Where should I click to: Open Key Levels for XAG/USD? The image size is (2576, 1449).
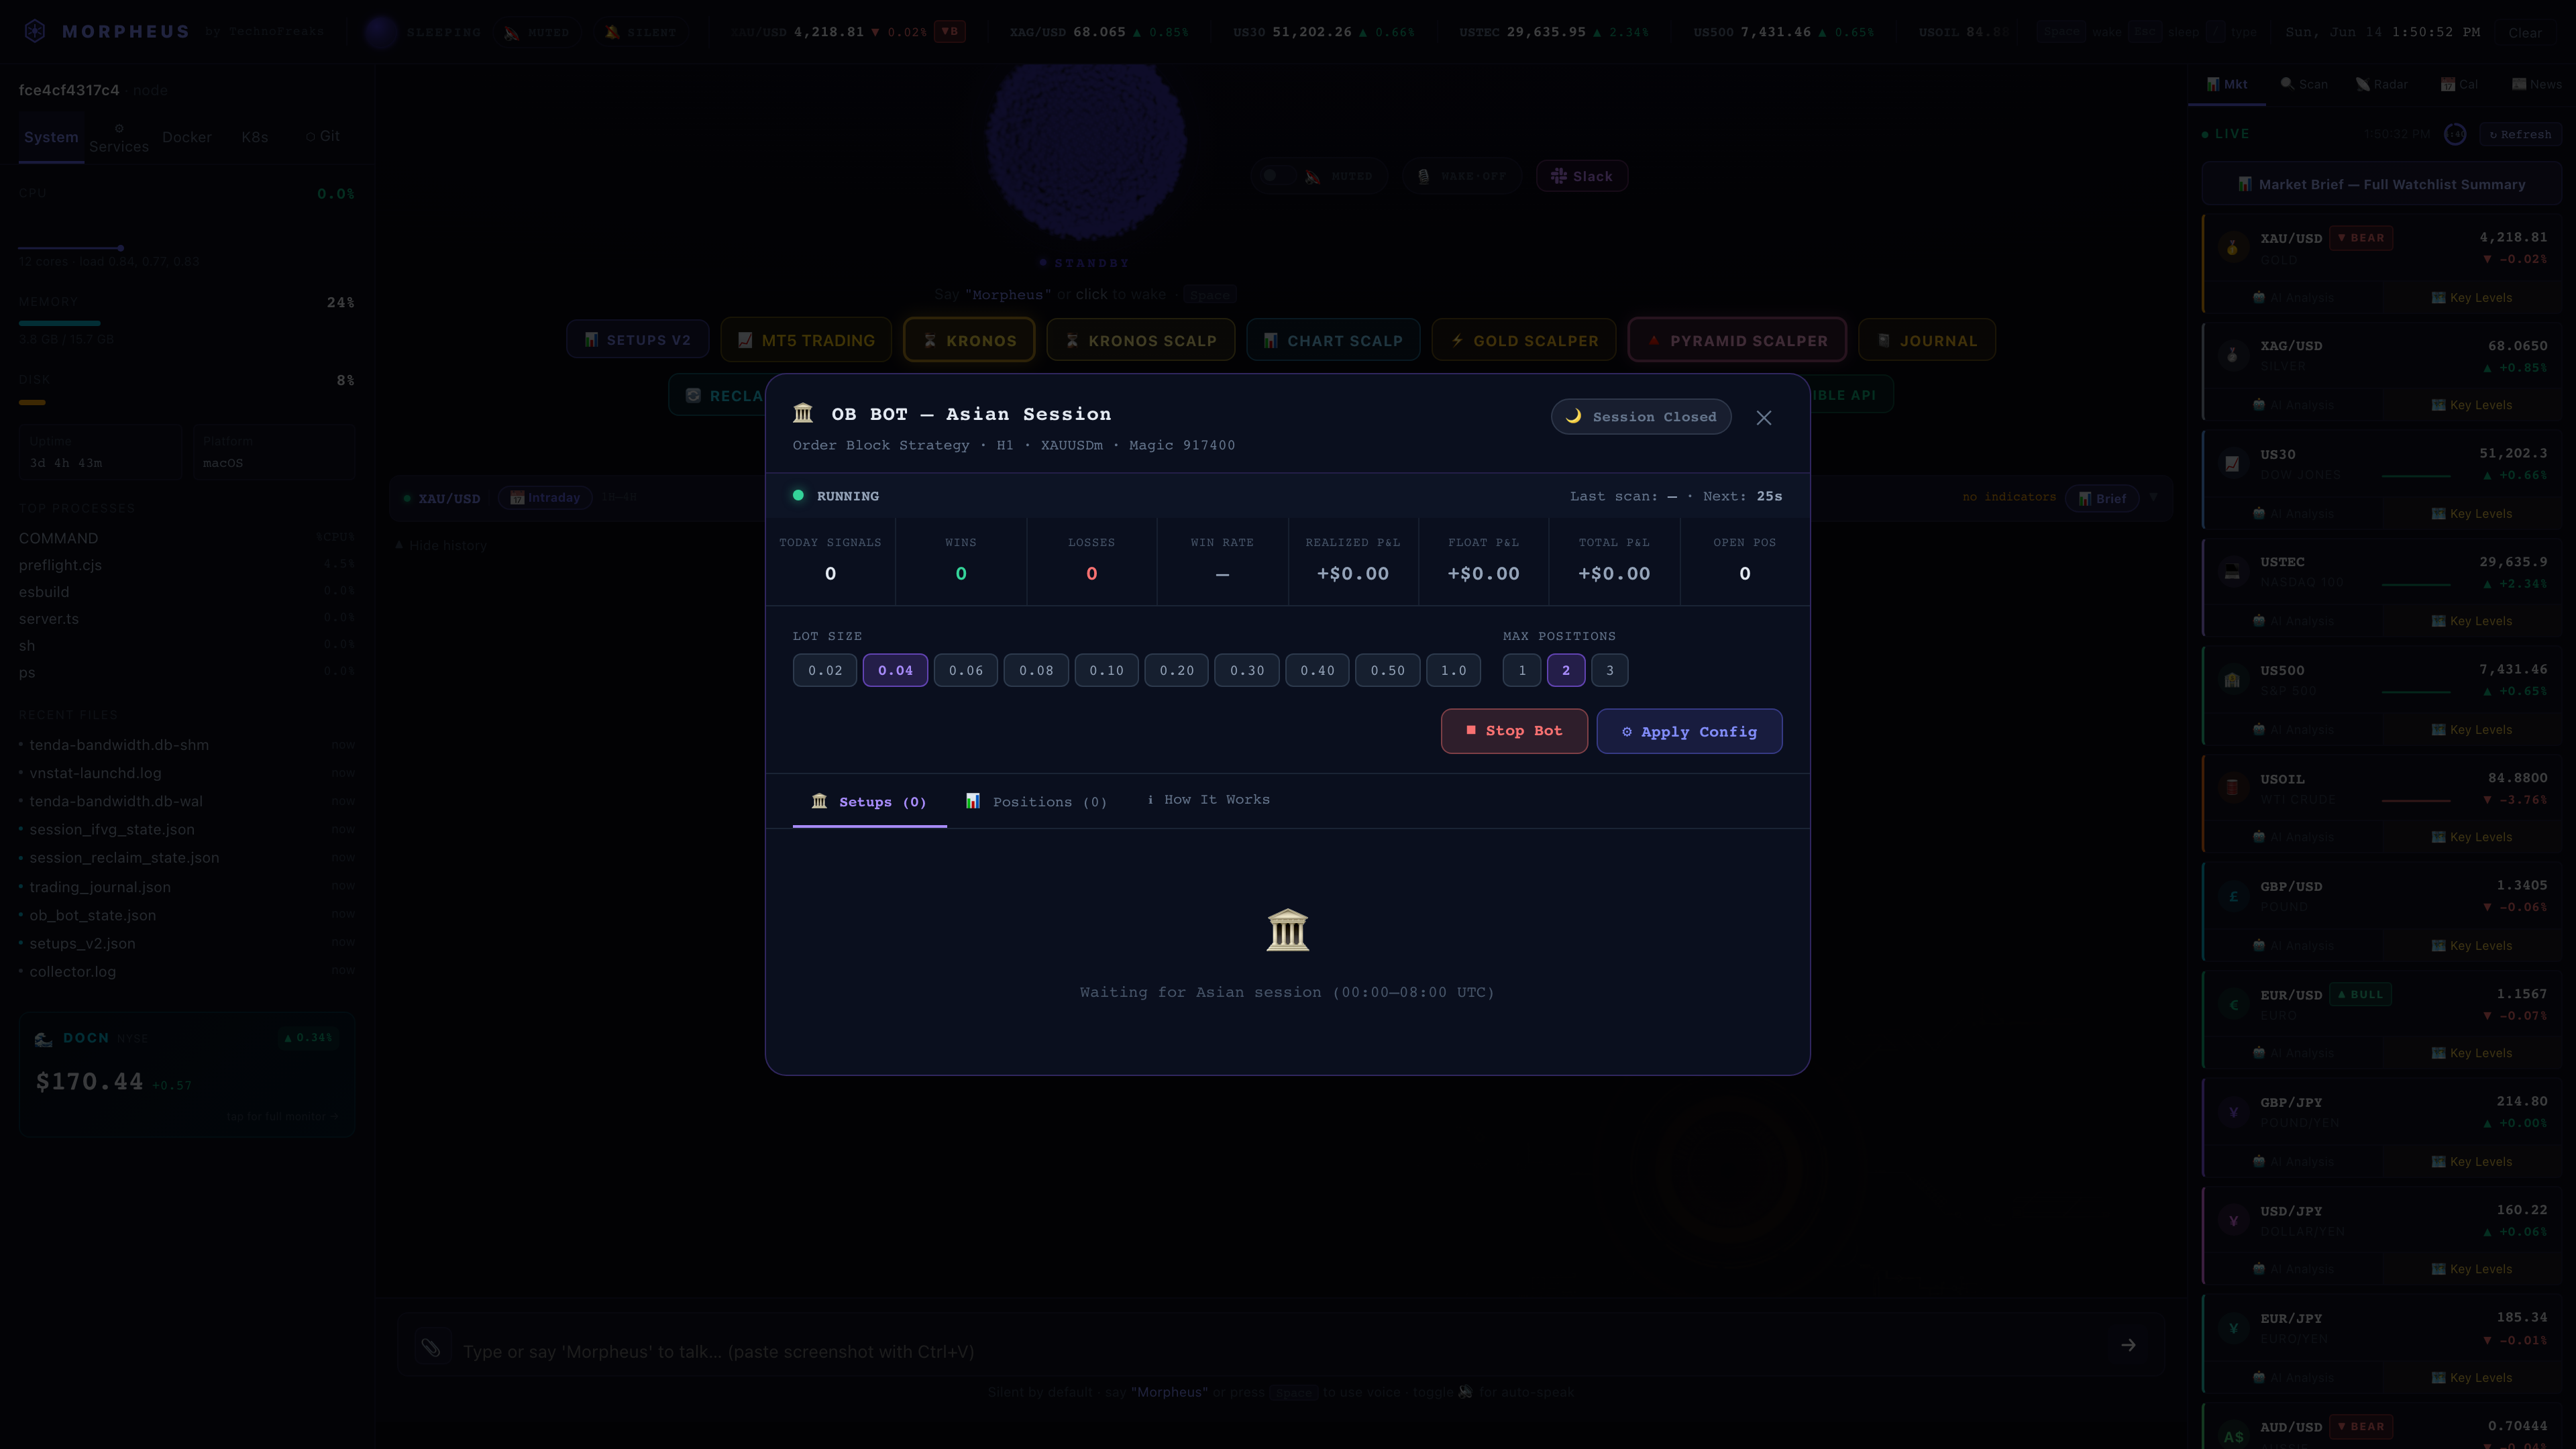click(2471, 405)
